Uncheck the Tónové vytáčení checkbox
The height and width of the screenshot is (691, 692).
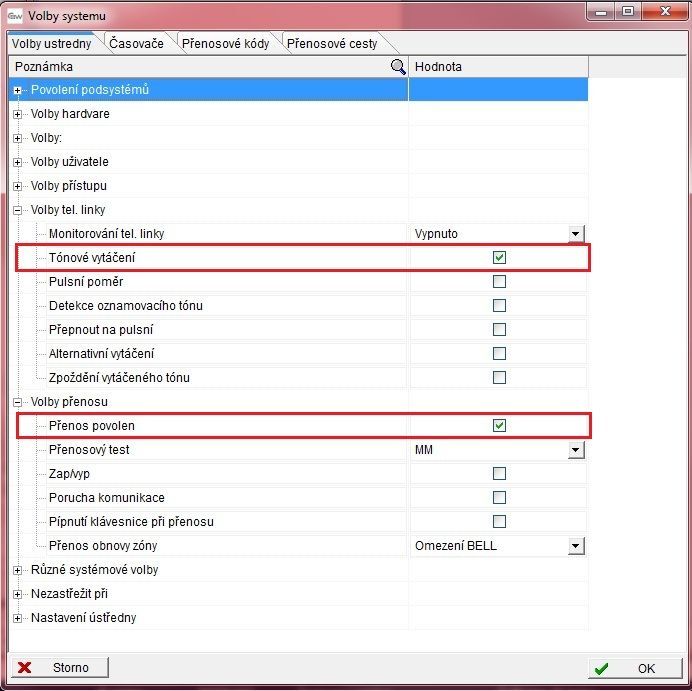(499, 258)
